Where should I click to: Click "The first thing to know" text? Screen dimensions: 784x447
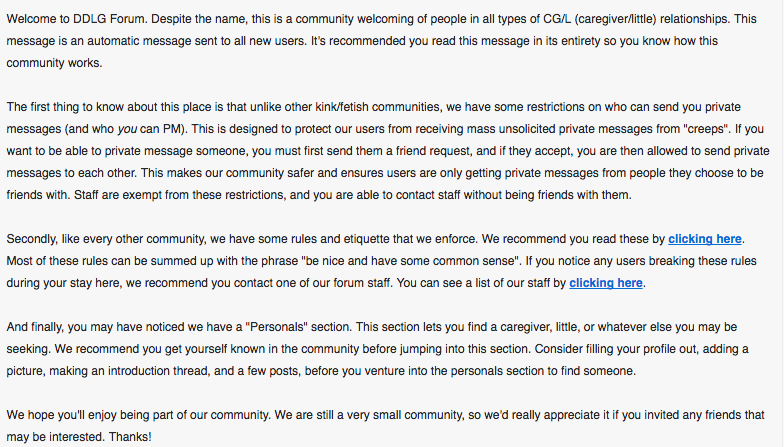tap(68, 107)
